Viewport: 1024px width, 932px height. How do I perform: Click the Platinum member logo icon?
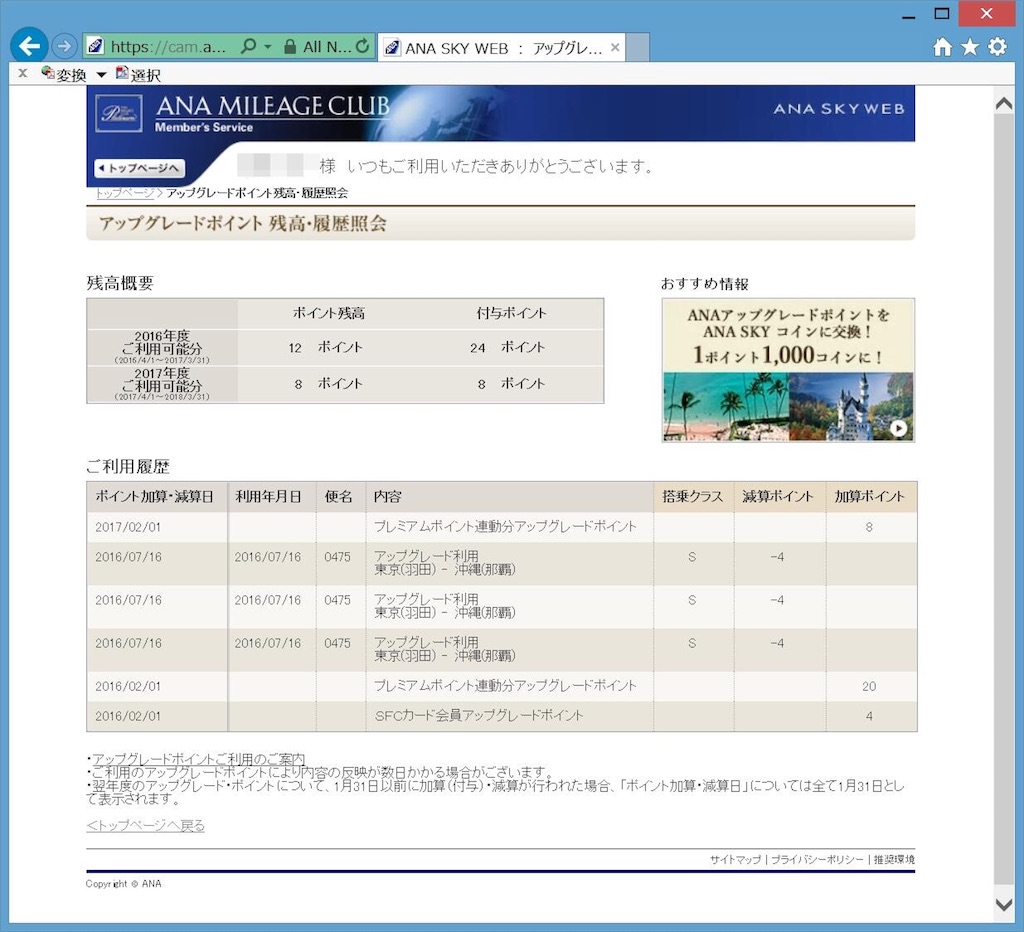click(119, 114)
